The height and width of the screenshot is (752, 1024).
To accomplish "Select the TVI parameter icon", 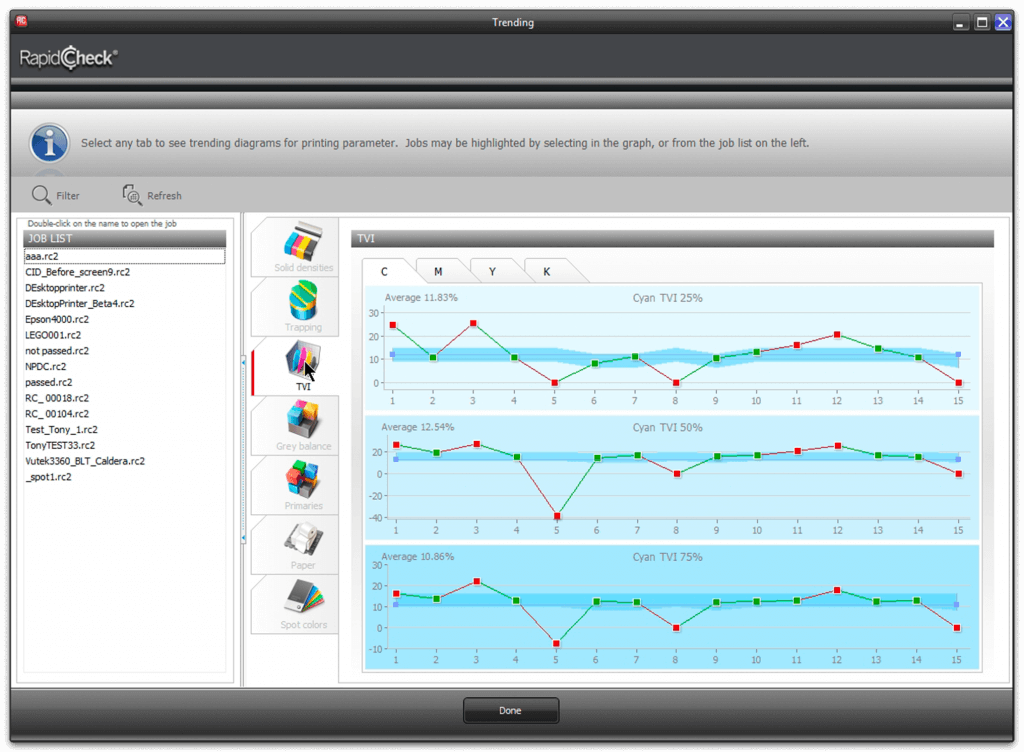I will (x=301, y=360).
